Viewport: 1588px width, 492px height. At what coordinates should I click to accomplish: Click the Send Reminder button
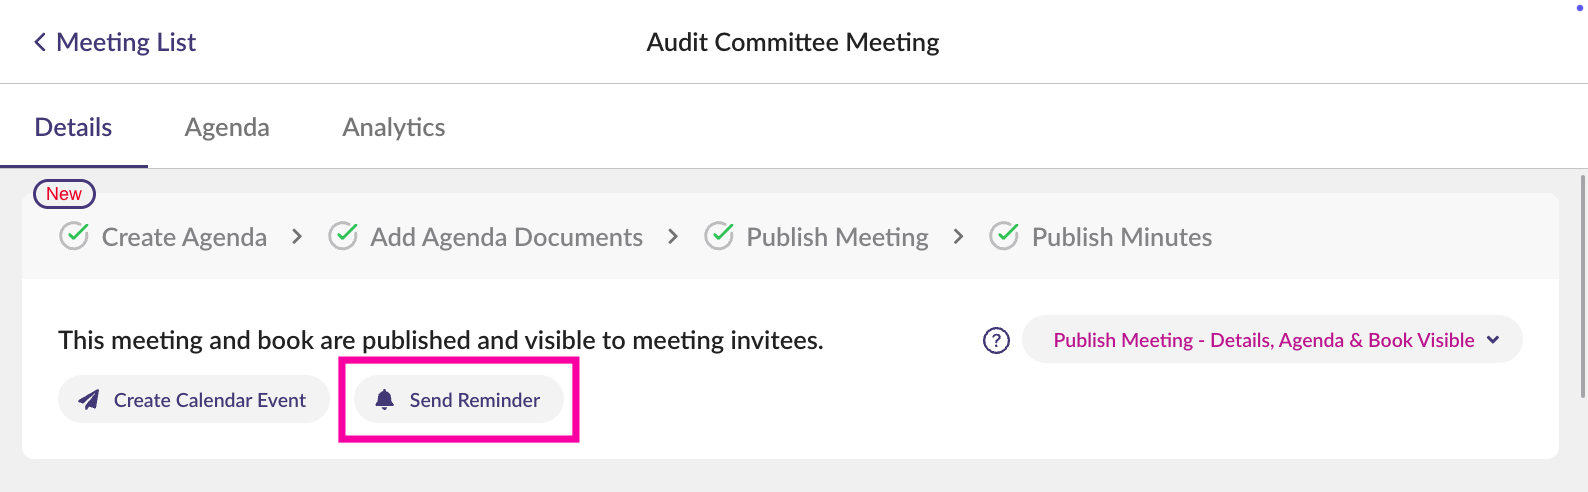pos(459,400)
